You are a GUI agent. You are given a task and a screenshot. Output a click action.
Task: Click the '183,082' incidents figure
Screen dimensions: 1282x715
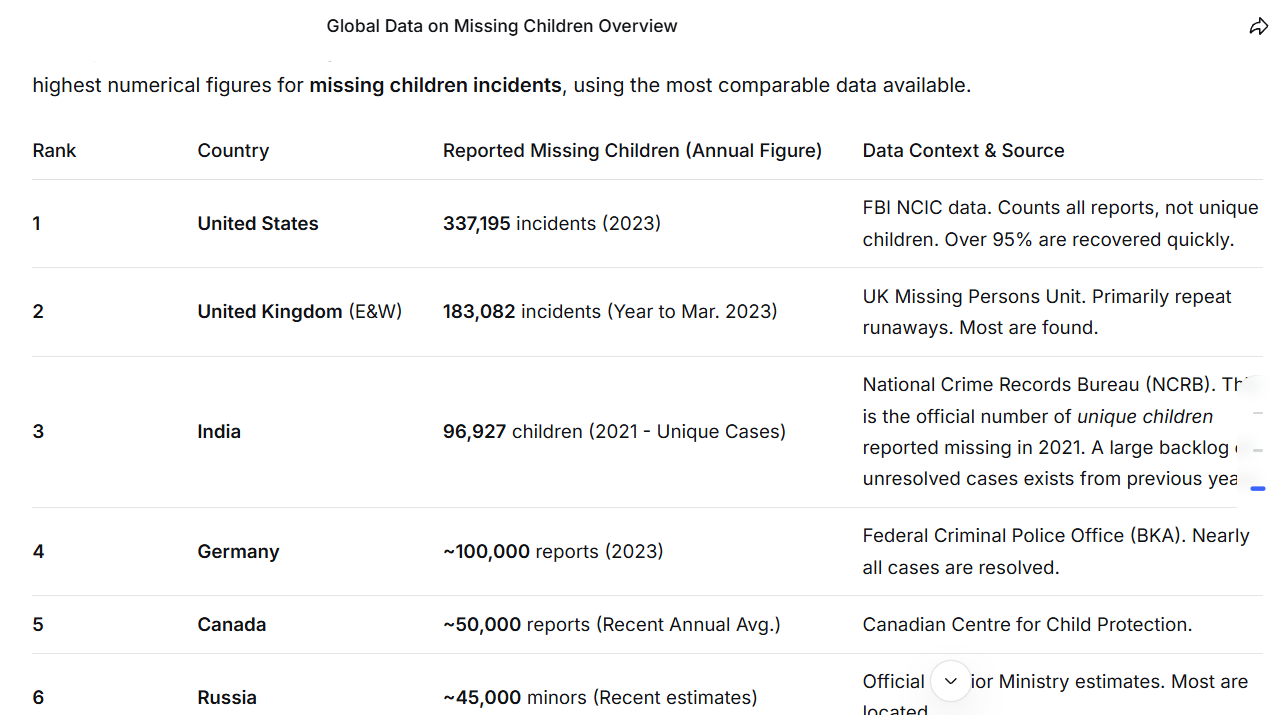pos(479,312)
